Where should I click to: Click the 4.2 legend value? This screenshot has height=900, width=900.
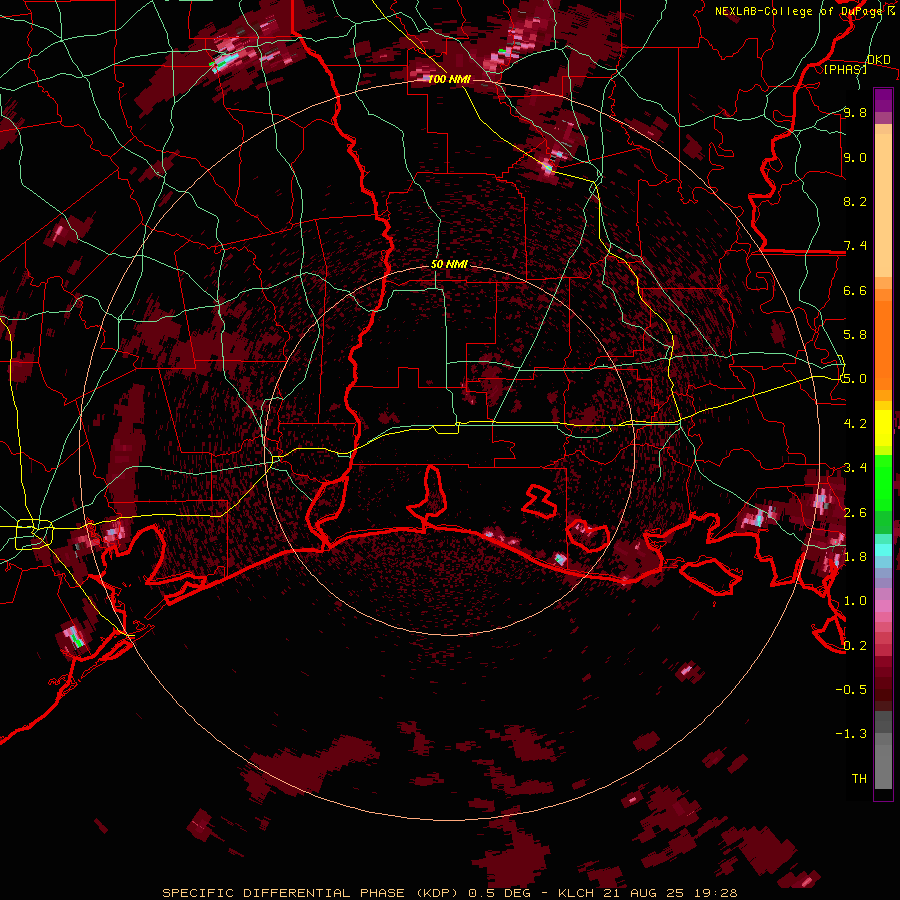(855, 424)
